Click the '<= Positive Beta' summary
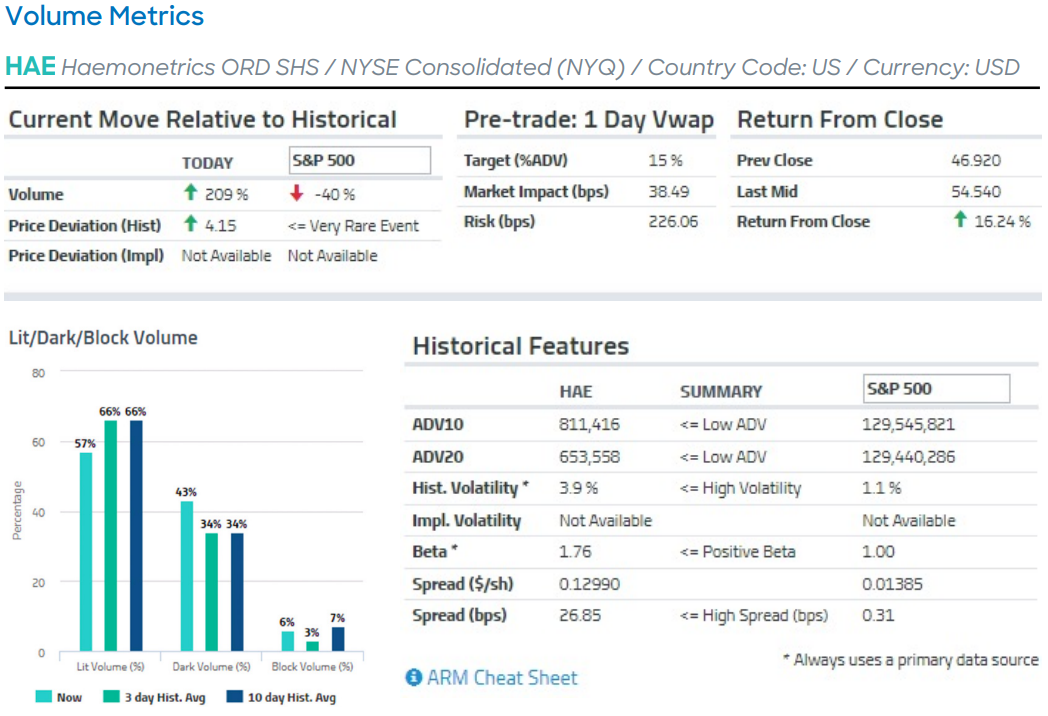1048x716 pixels. (738, 552)
